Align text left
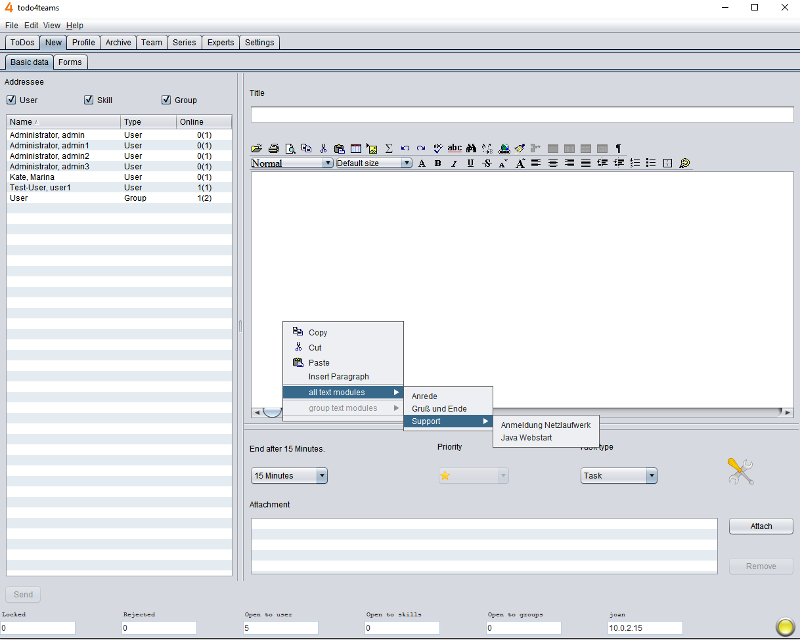 tap(536, 163)
